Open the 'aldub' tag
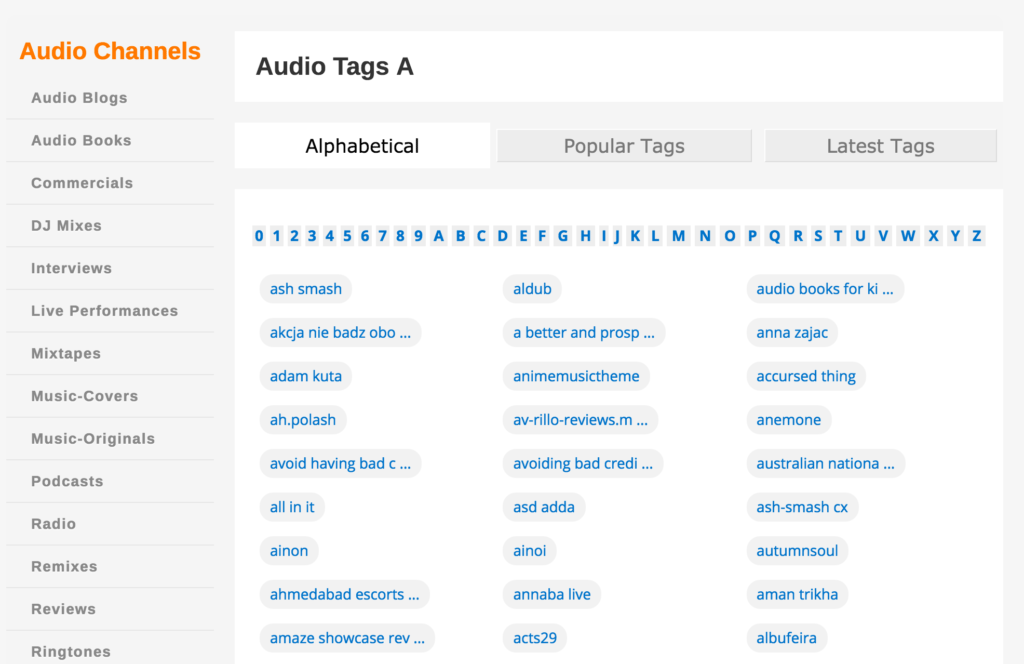The height and width of the screenshot is (664, 1024). 532,289
